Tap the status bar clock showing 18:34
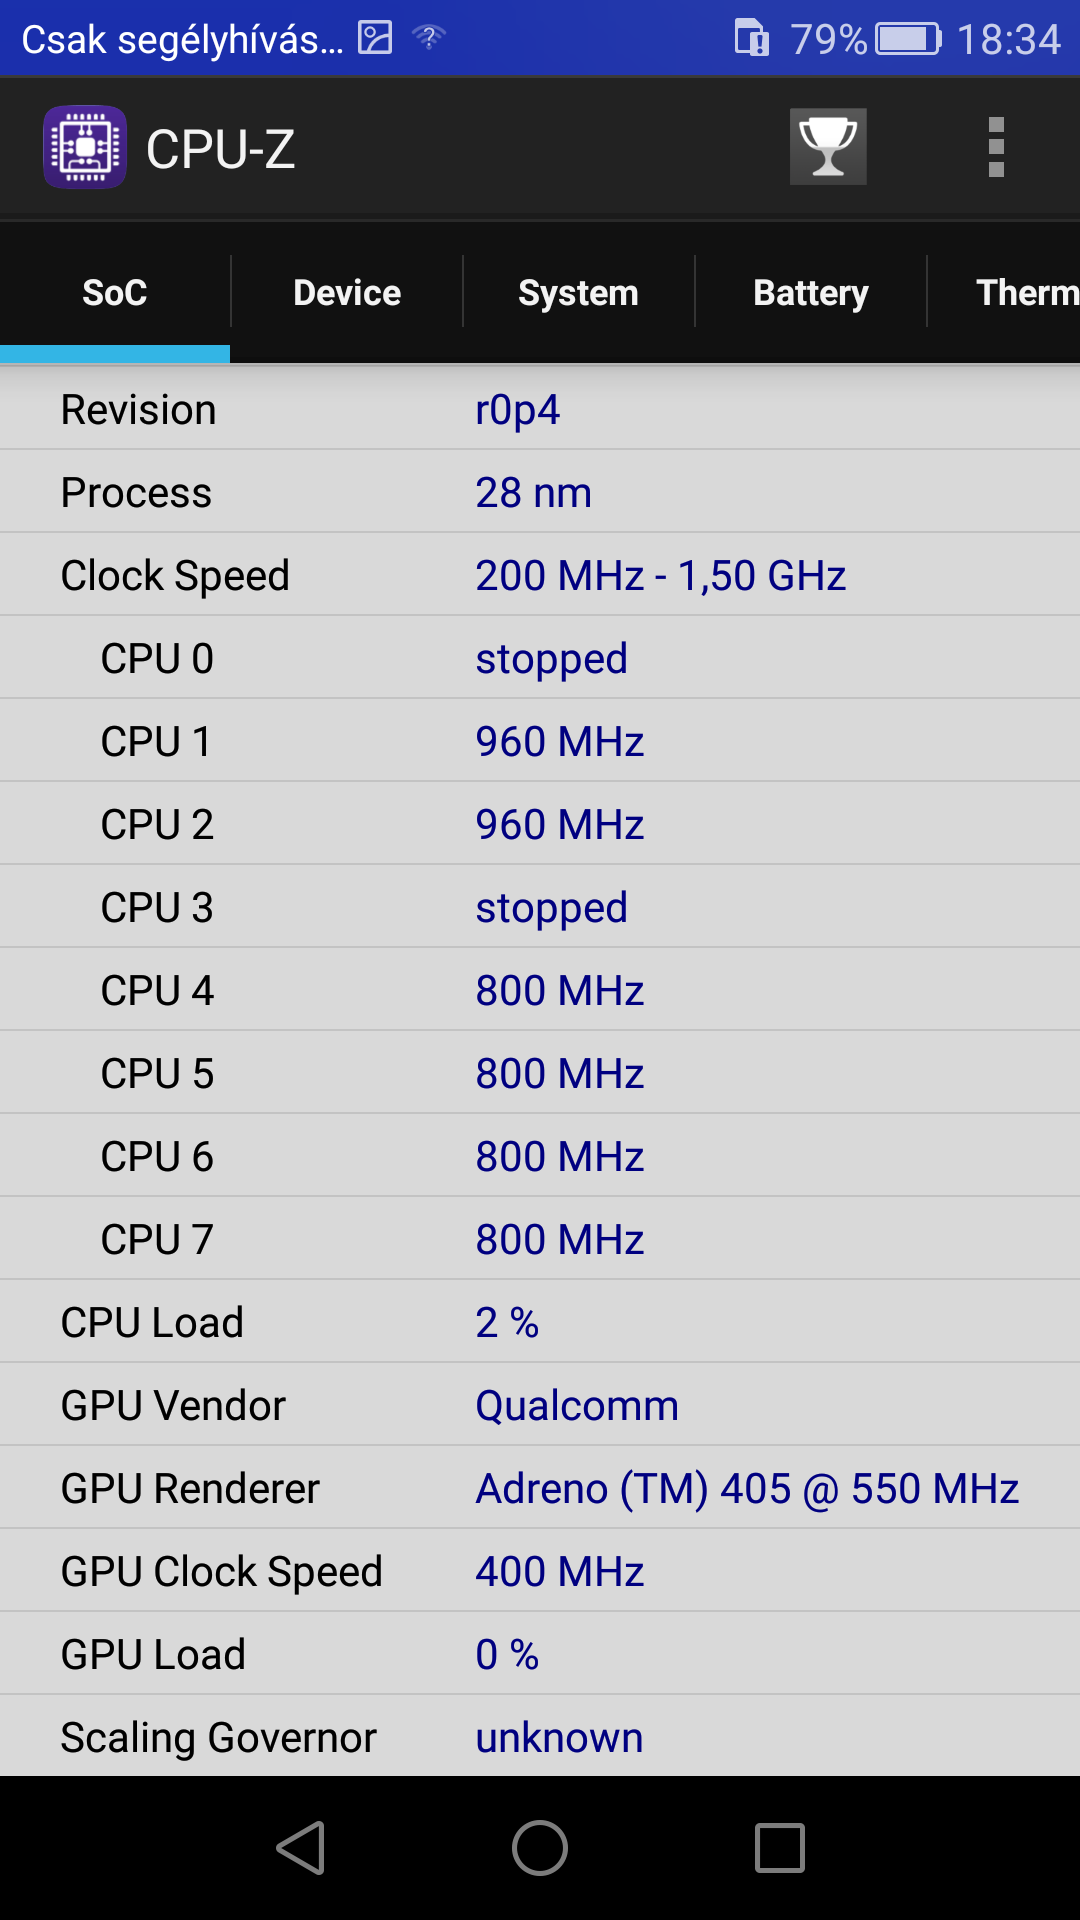Screen dimensions: 1080x1920 point(1008,39)
